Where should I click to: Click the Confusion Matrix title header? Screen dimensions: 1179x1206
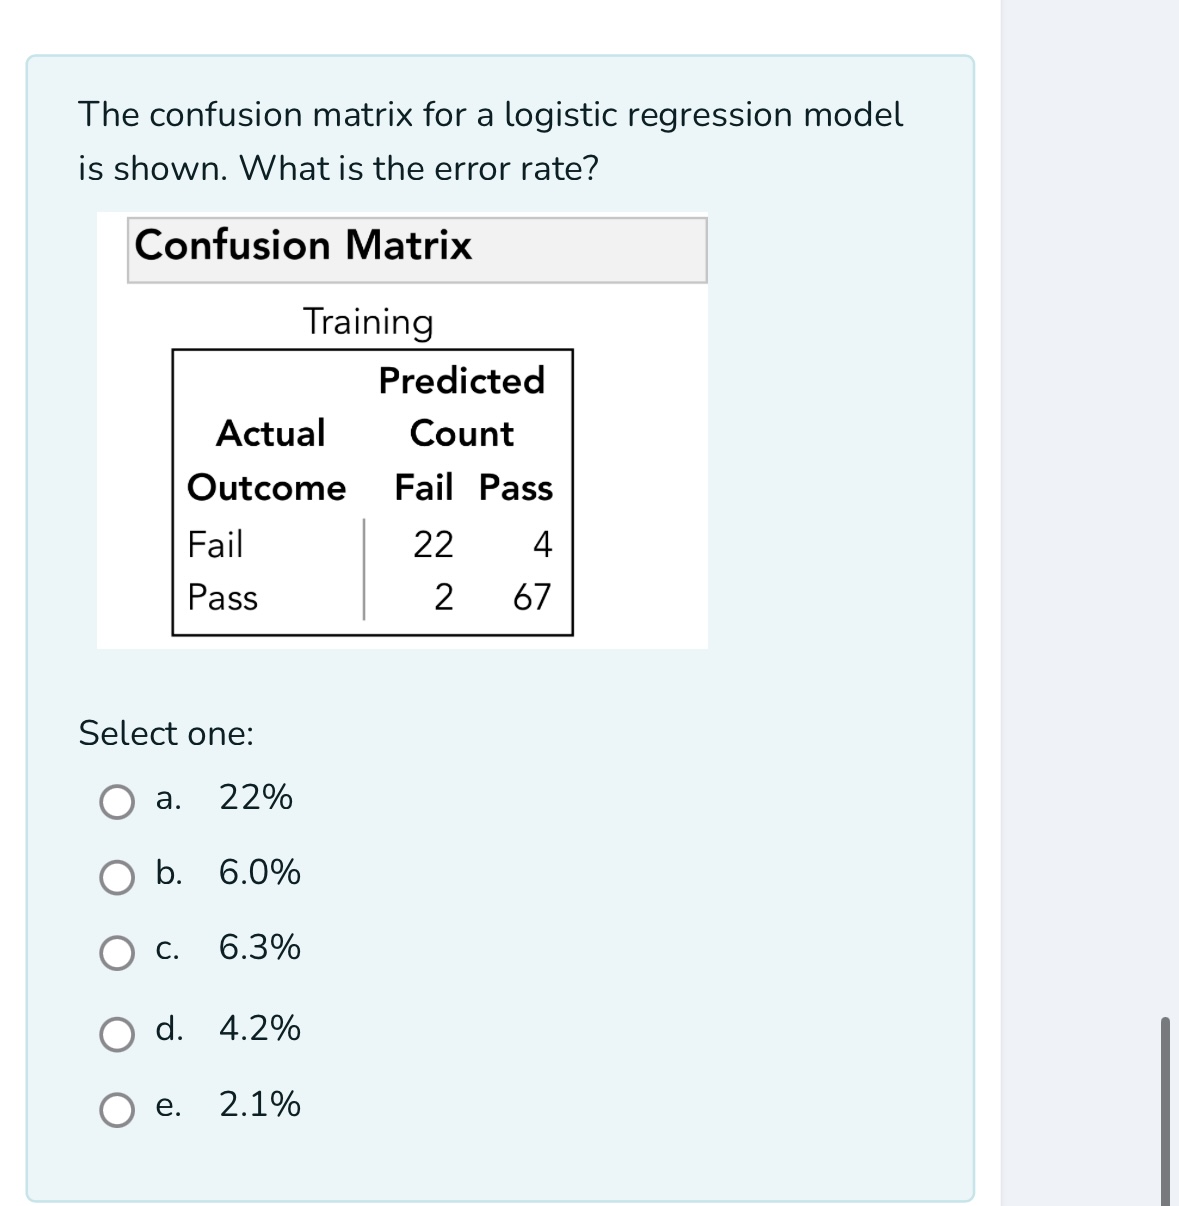303,246
